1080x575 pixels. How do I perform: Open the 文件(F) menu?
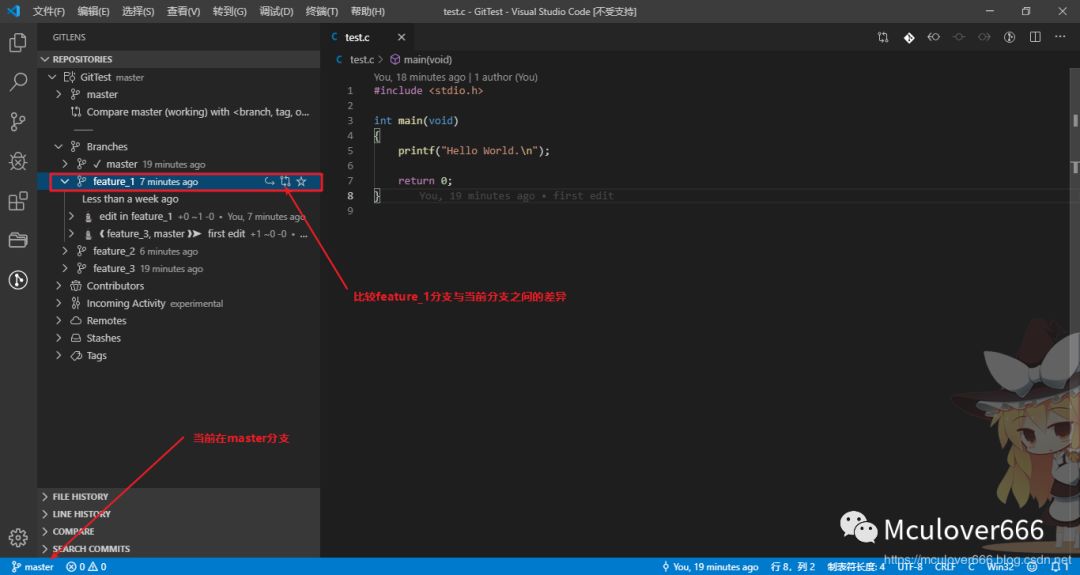pyautogui.click(x=48, y=11)
